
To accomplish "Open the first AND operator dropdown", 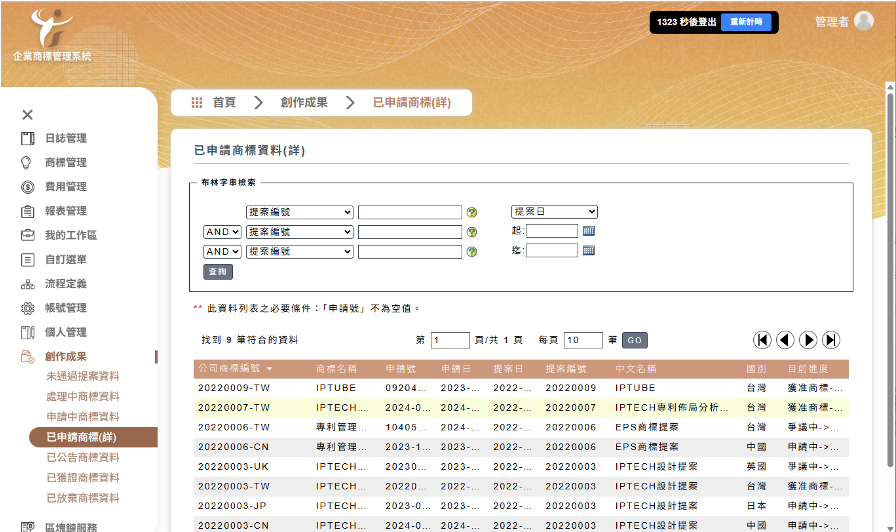I will 222,232.
